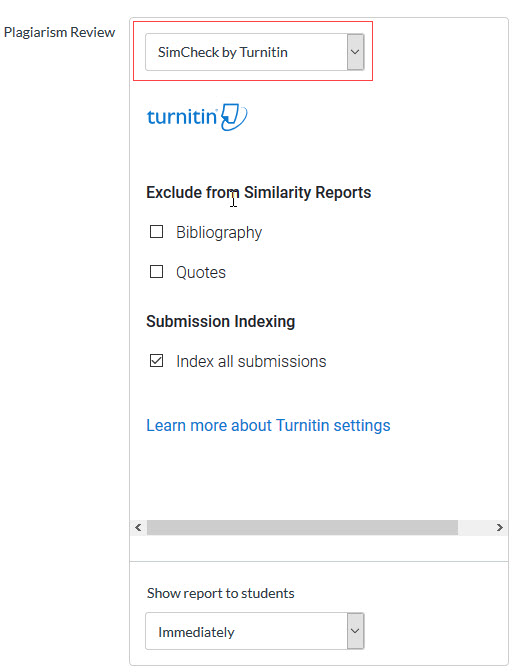Click the Plagiarism Review dropdown arrow

[355, 52]
